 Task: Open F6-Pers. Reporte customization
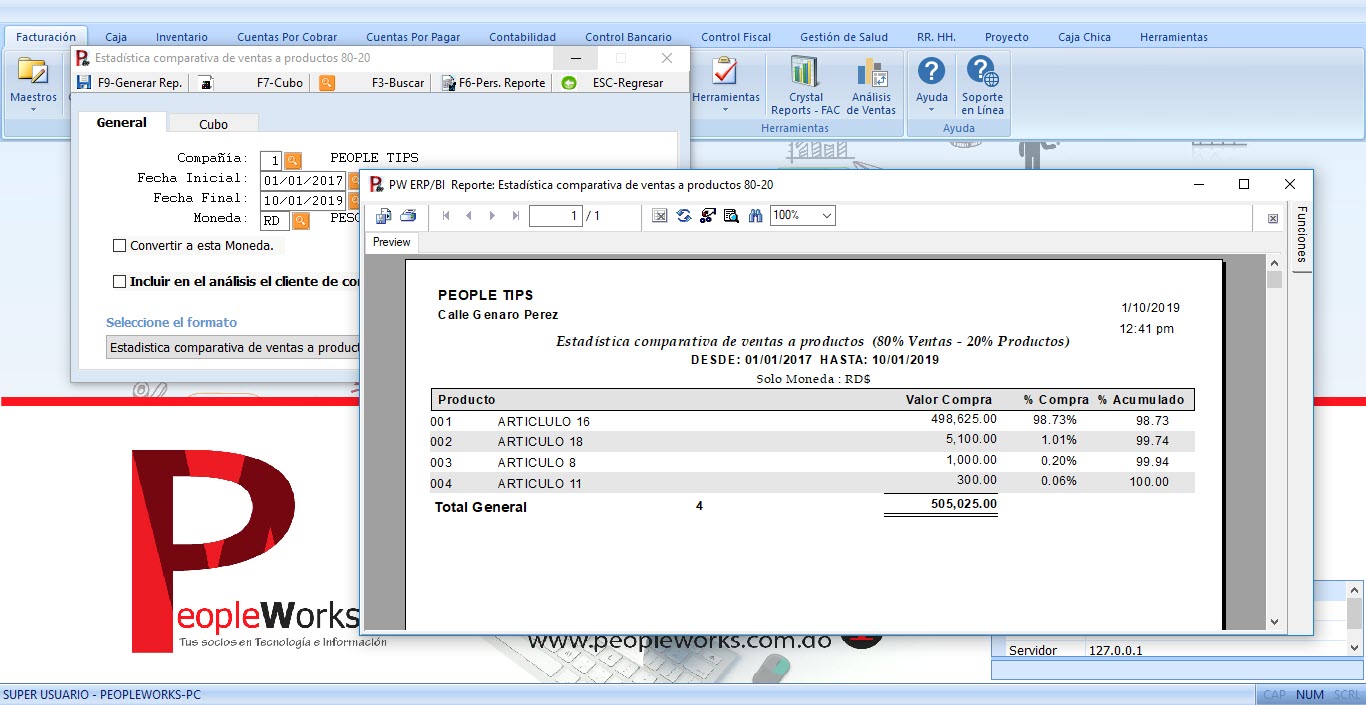(x=494, y=83)
